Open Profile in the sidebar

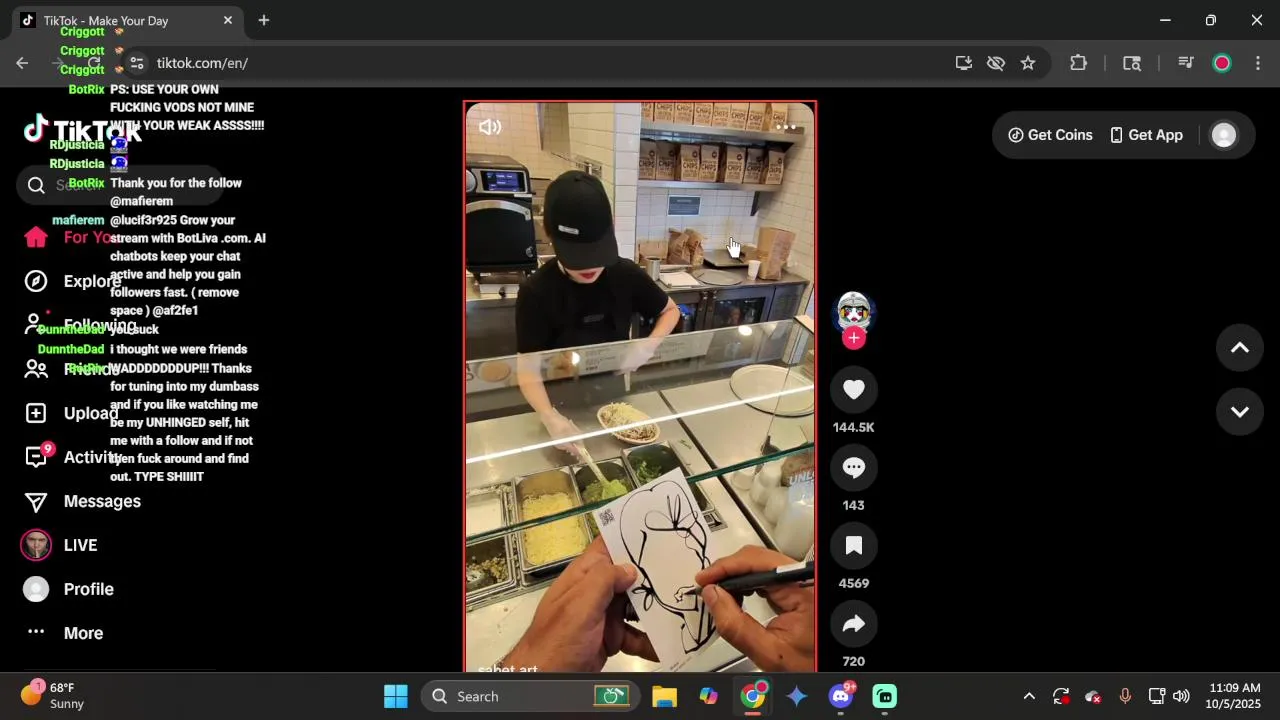pyautogui.click(x=68, y=589)
